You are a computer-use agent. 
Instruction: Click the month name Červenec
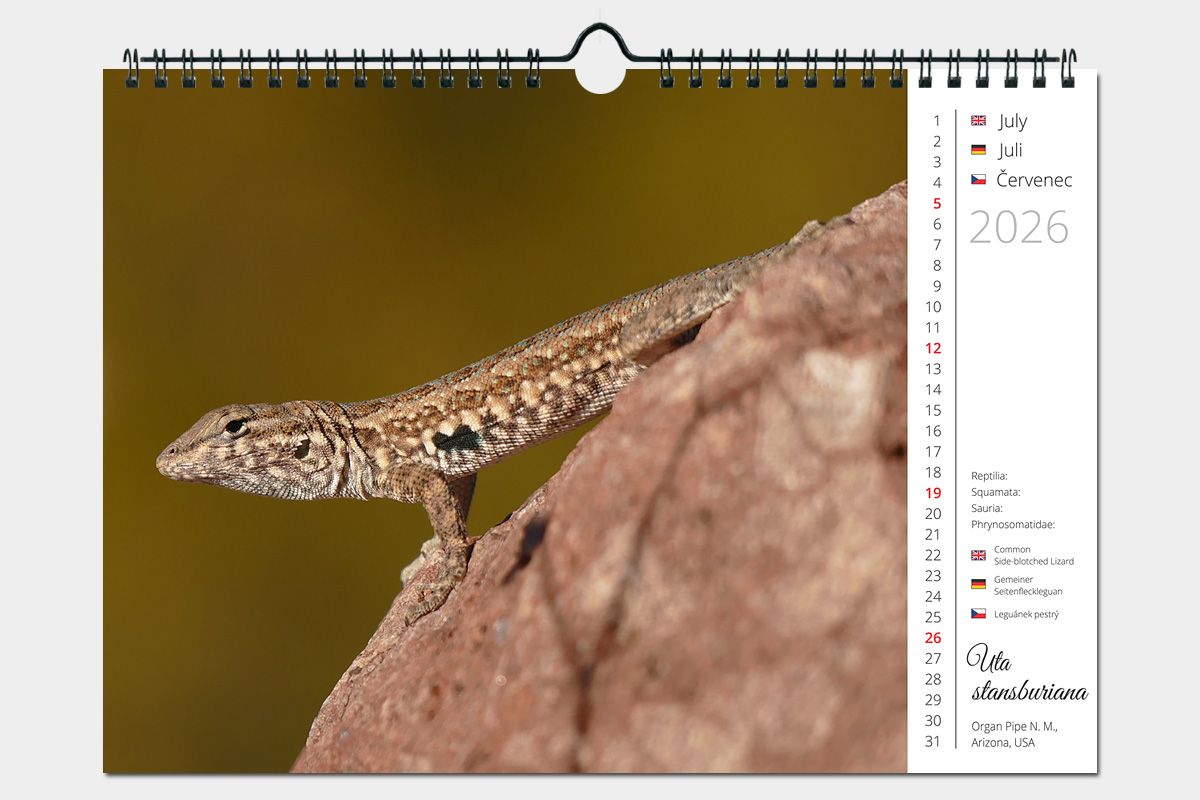click(1035, 180)
